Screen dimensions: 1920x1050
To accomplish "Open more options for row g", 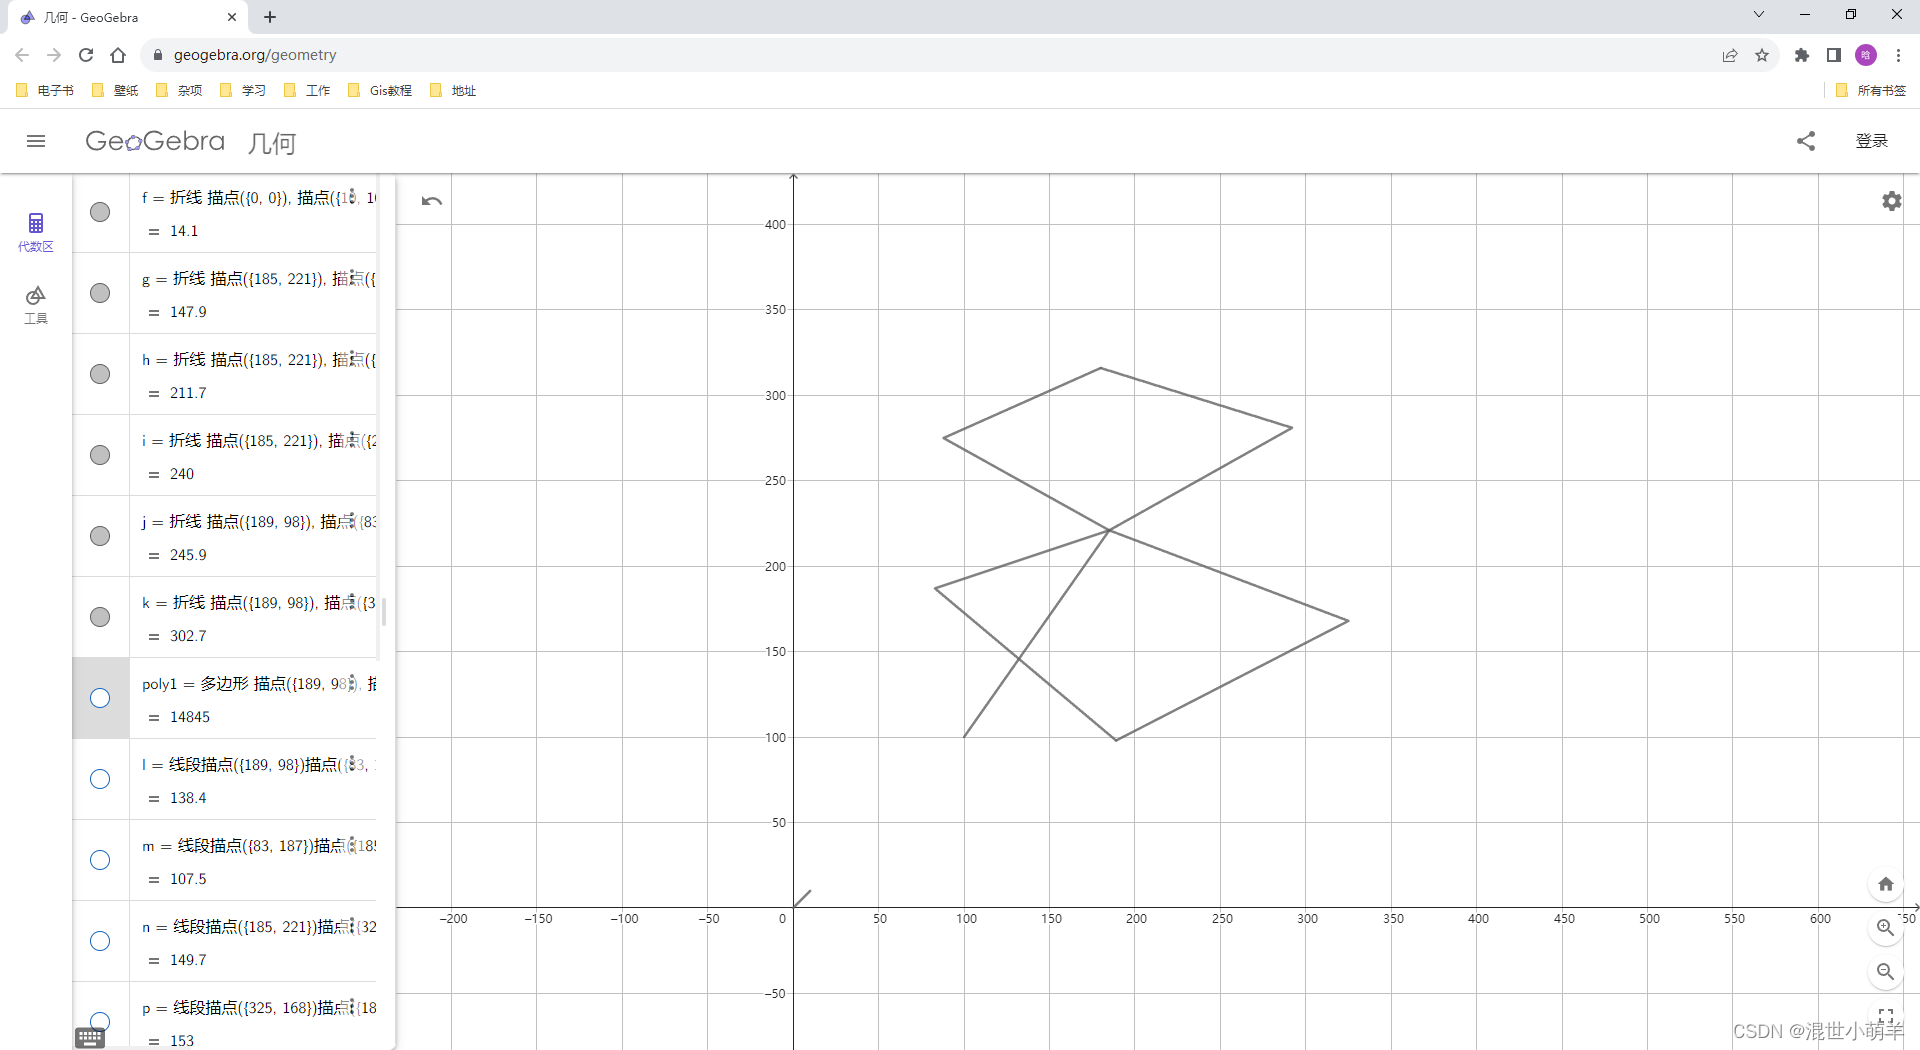I will pyautogui.click(x=352, y=278).
